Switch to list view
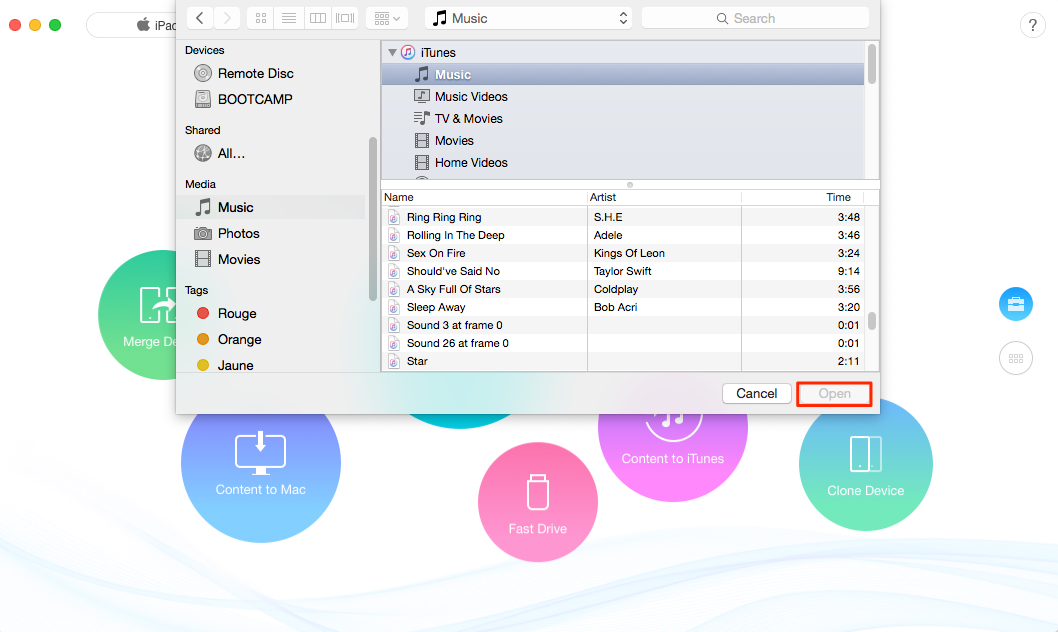The height and width of the screenshot is (632, 1058). [x=289, y=18]
